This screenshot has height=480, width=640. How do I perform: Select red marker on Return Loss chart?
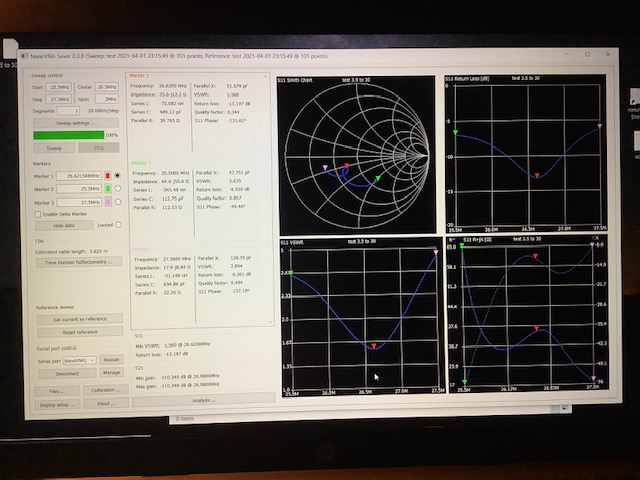tap(537, 175)
